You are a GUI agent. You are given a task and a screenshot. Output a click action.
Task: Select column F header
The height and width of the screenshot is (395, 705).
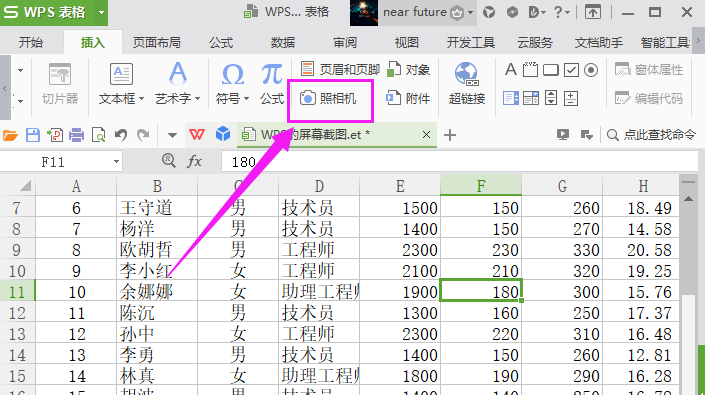click(481, 186)
